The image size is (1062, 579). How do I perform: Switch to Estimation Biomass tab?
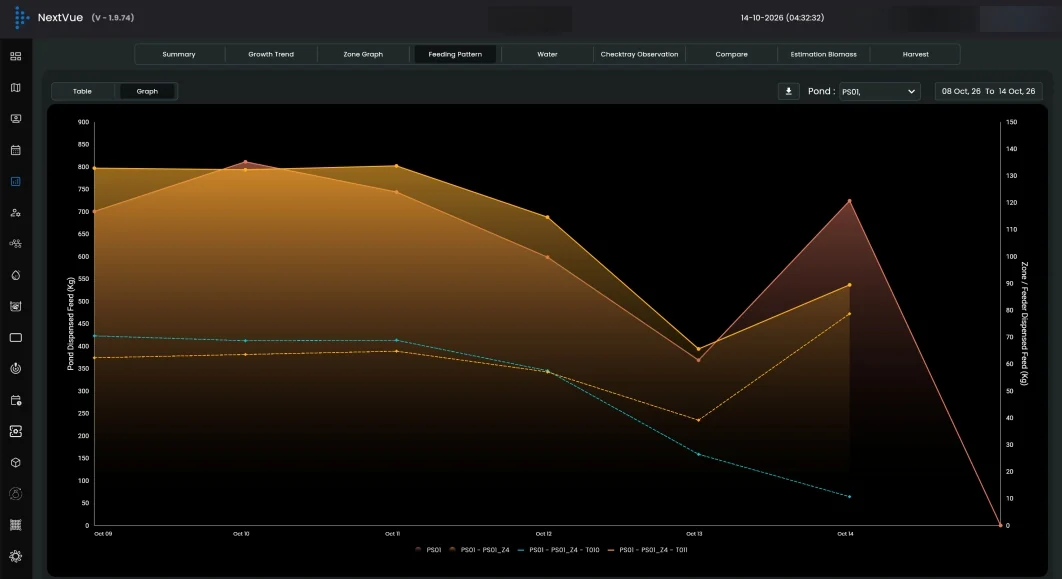coord(824,54)
